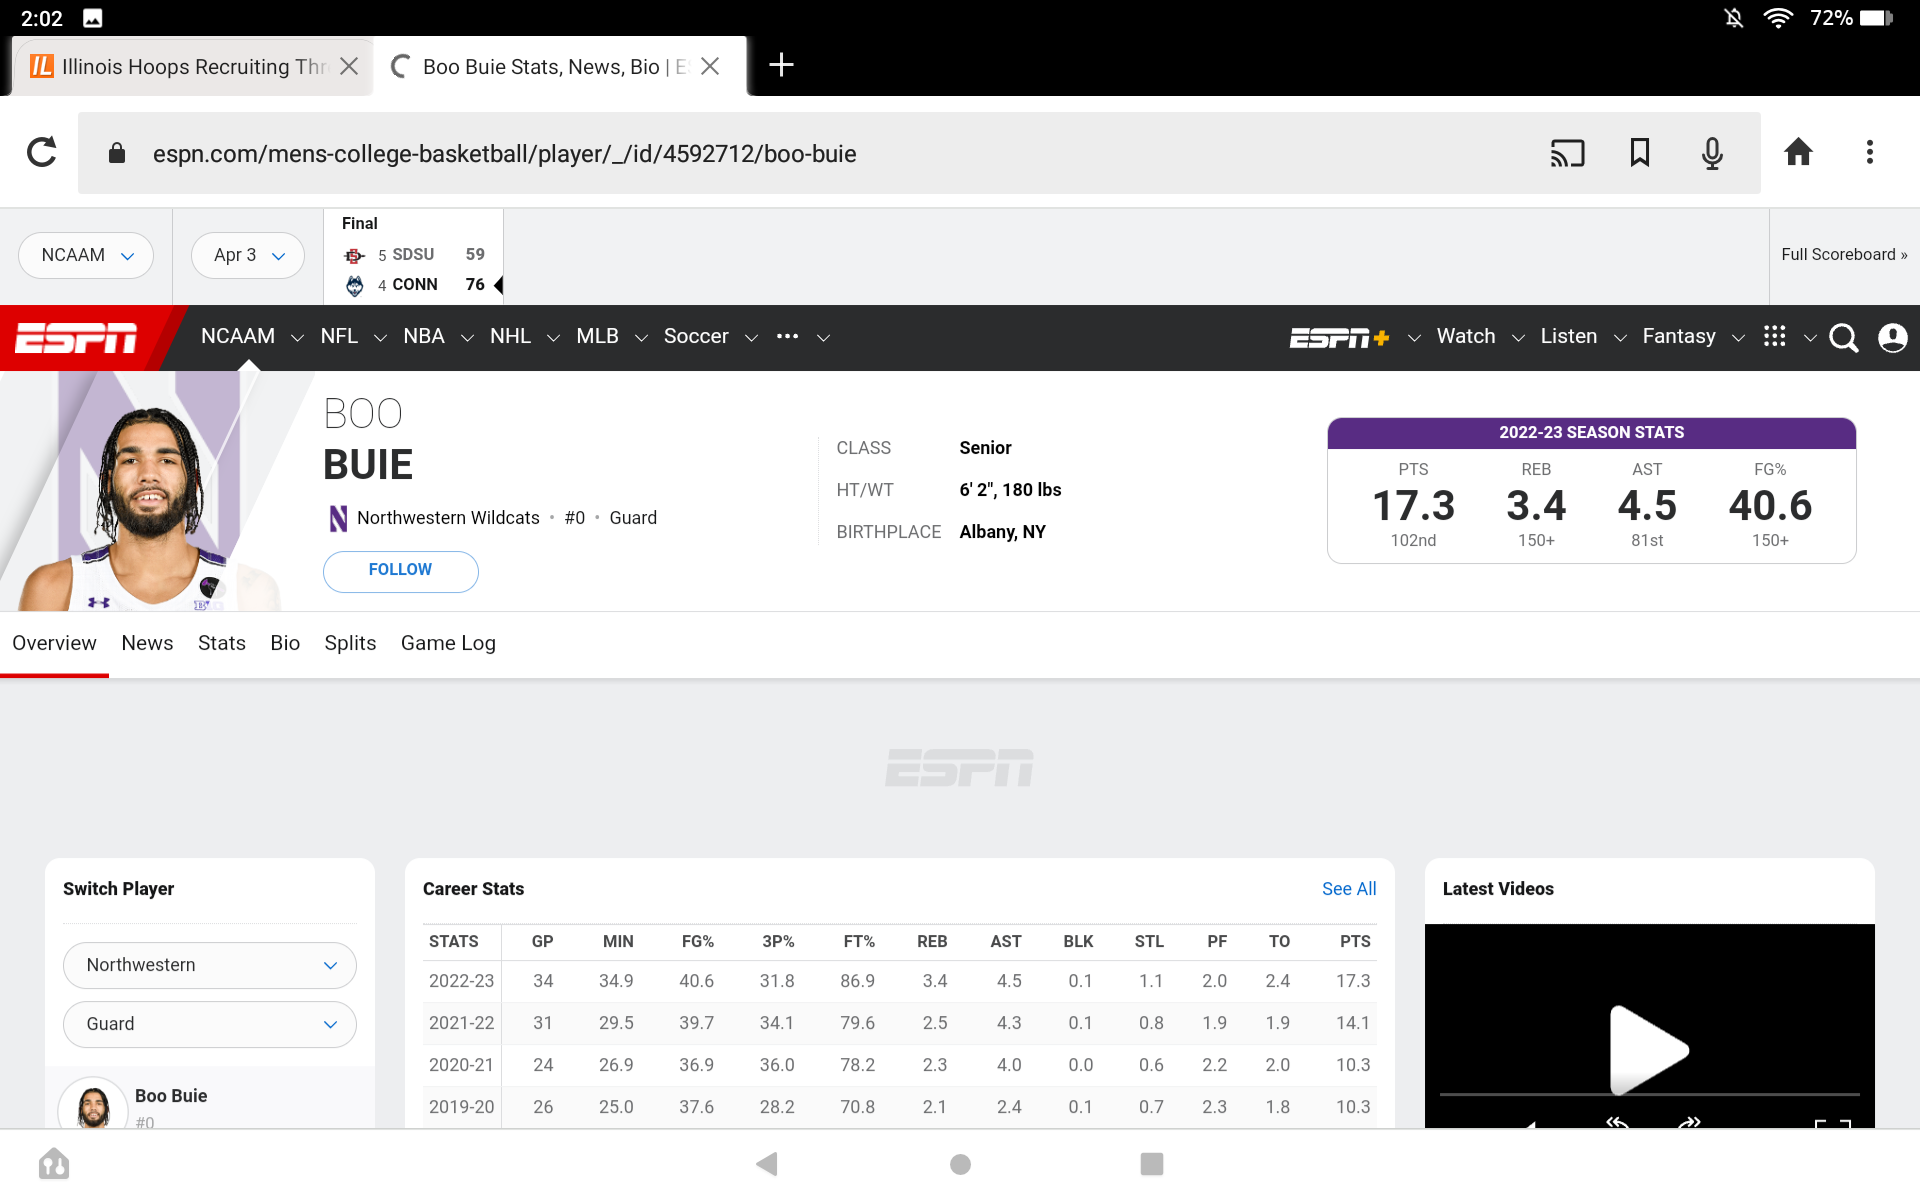Image resolution: width=1920 pixels, height=1200 pixels.
Task: Open the Northwestern team dropdown
Action: (x=210, y=965)
